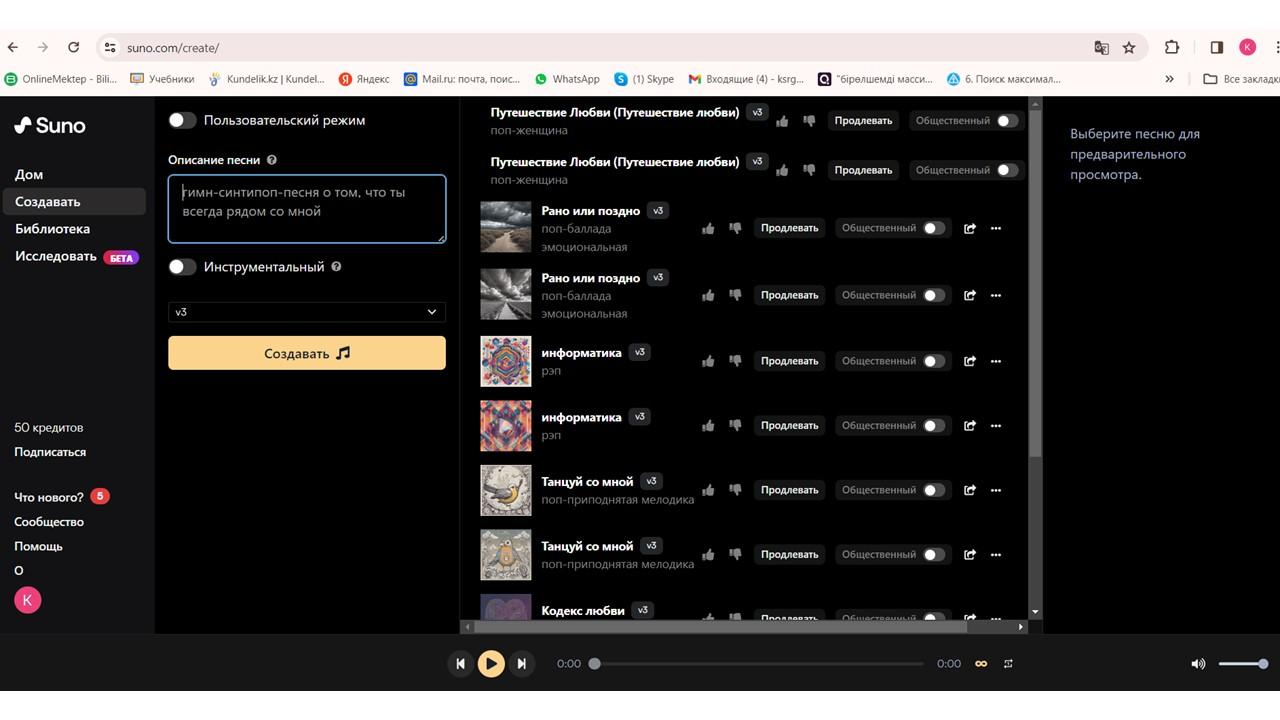Mute the player volume speaker icon

[1198, 664]
